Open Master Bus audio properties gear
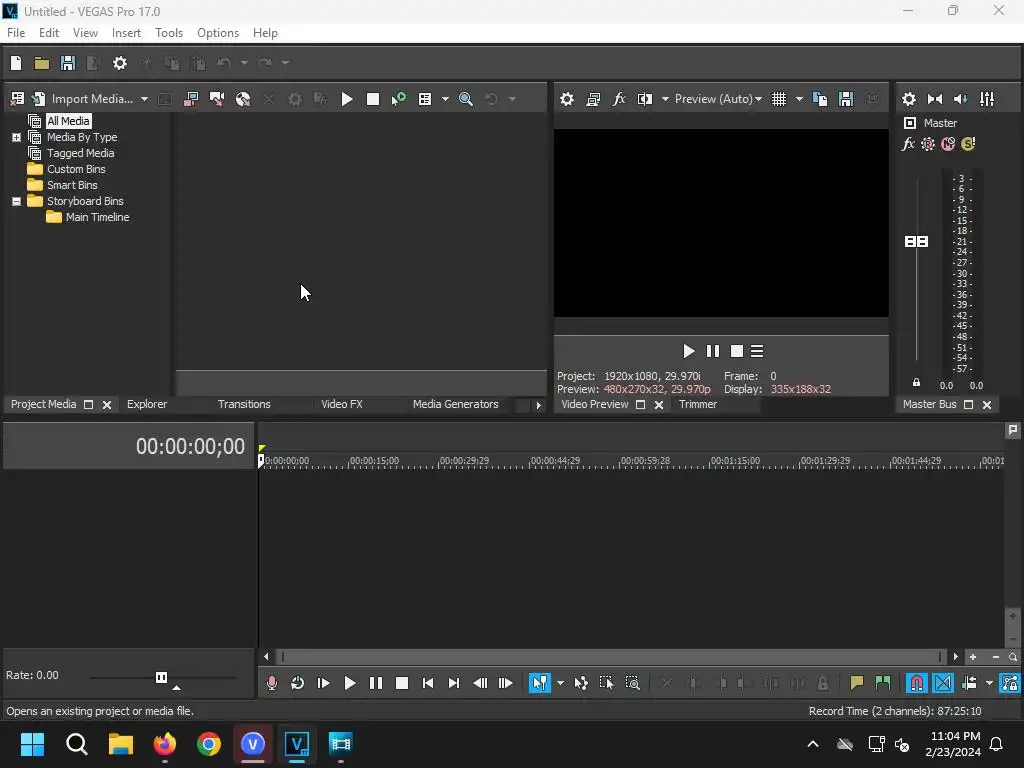 908,99
